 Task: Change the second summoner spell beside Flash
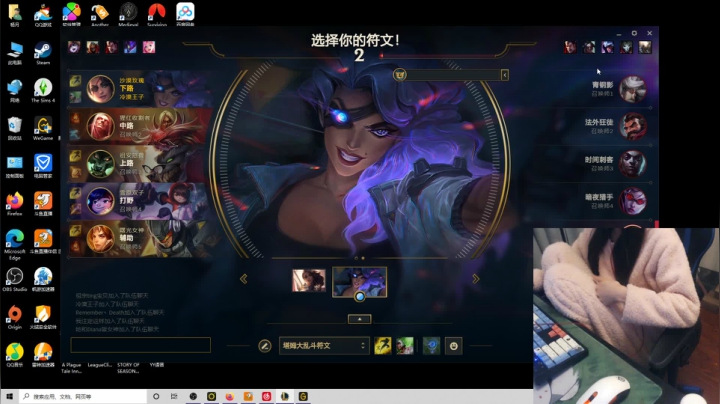coord(405,346)
